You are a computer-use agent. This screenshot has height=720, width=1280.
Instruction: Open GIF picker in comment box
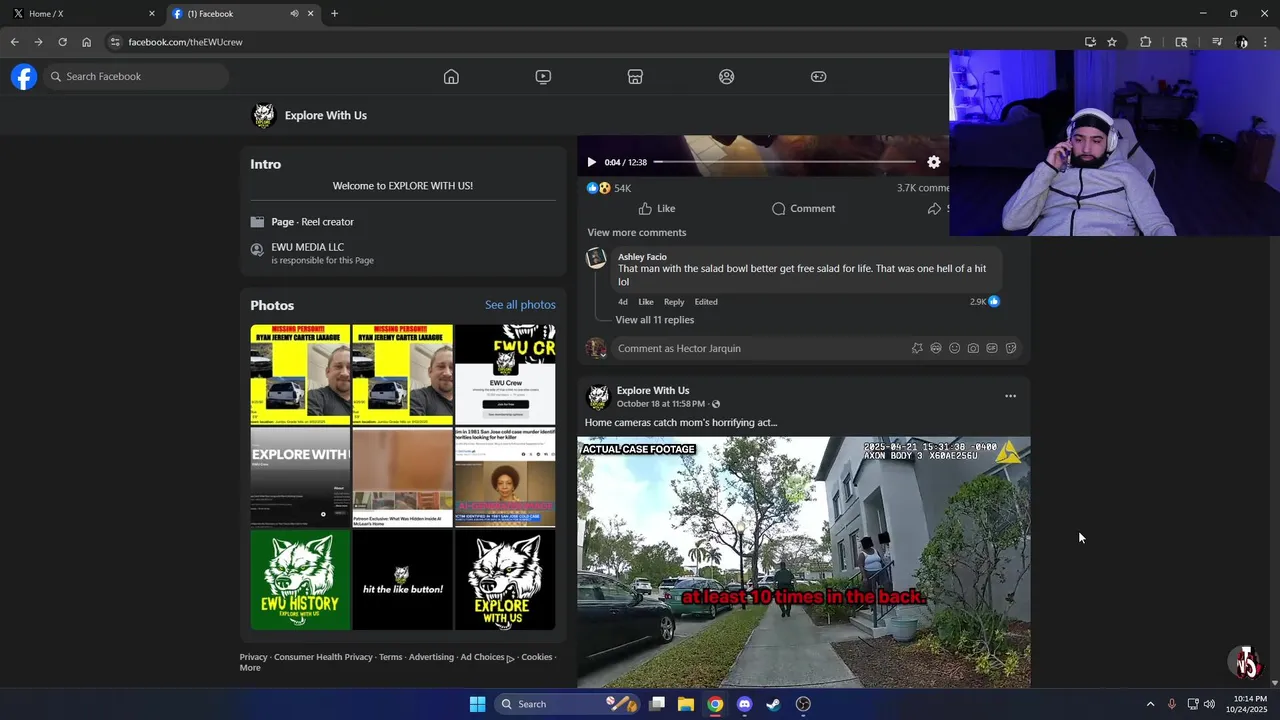coord(992,348)
